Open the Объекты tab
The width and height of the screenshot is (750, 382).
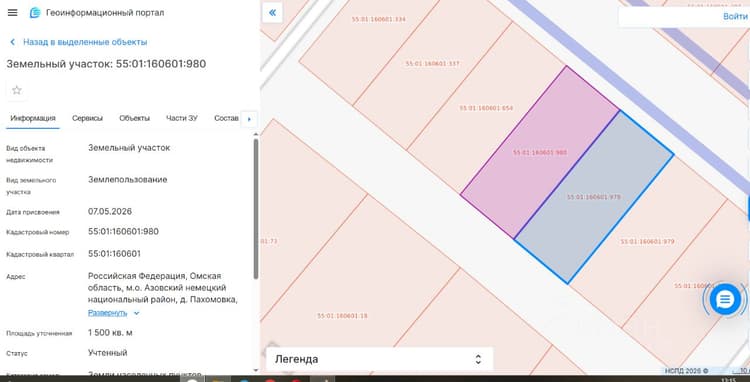pos(134,118)
